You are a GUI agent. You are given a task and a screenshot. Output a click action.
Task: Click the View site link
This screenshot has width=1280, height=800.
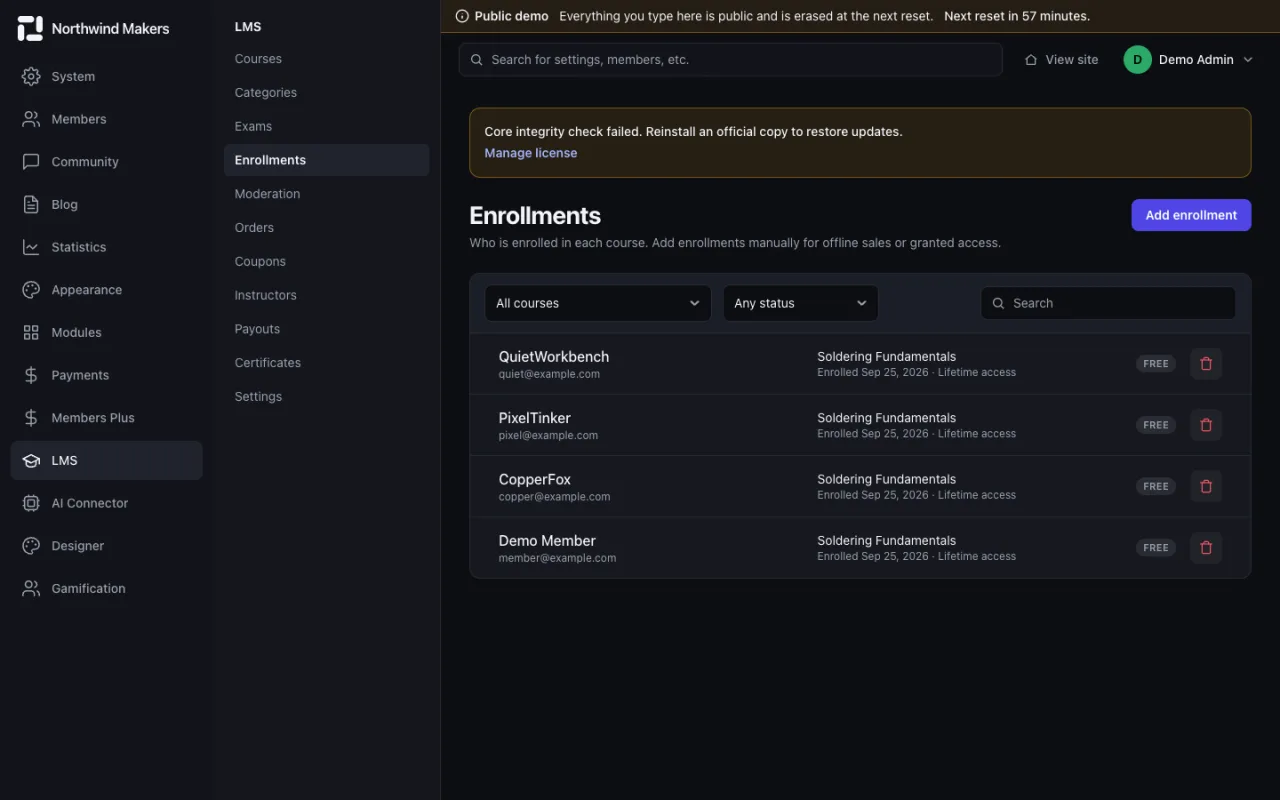[x=1061, y=60]
